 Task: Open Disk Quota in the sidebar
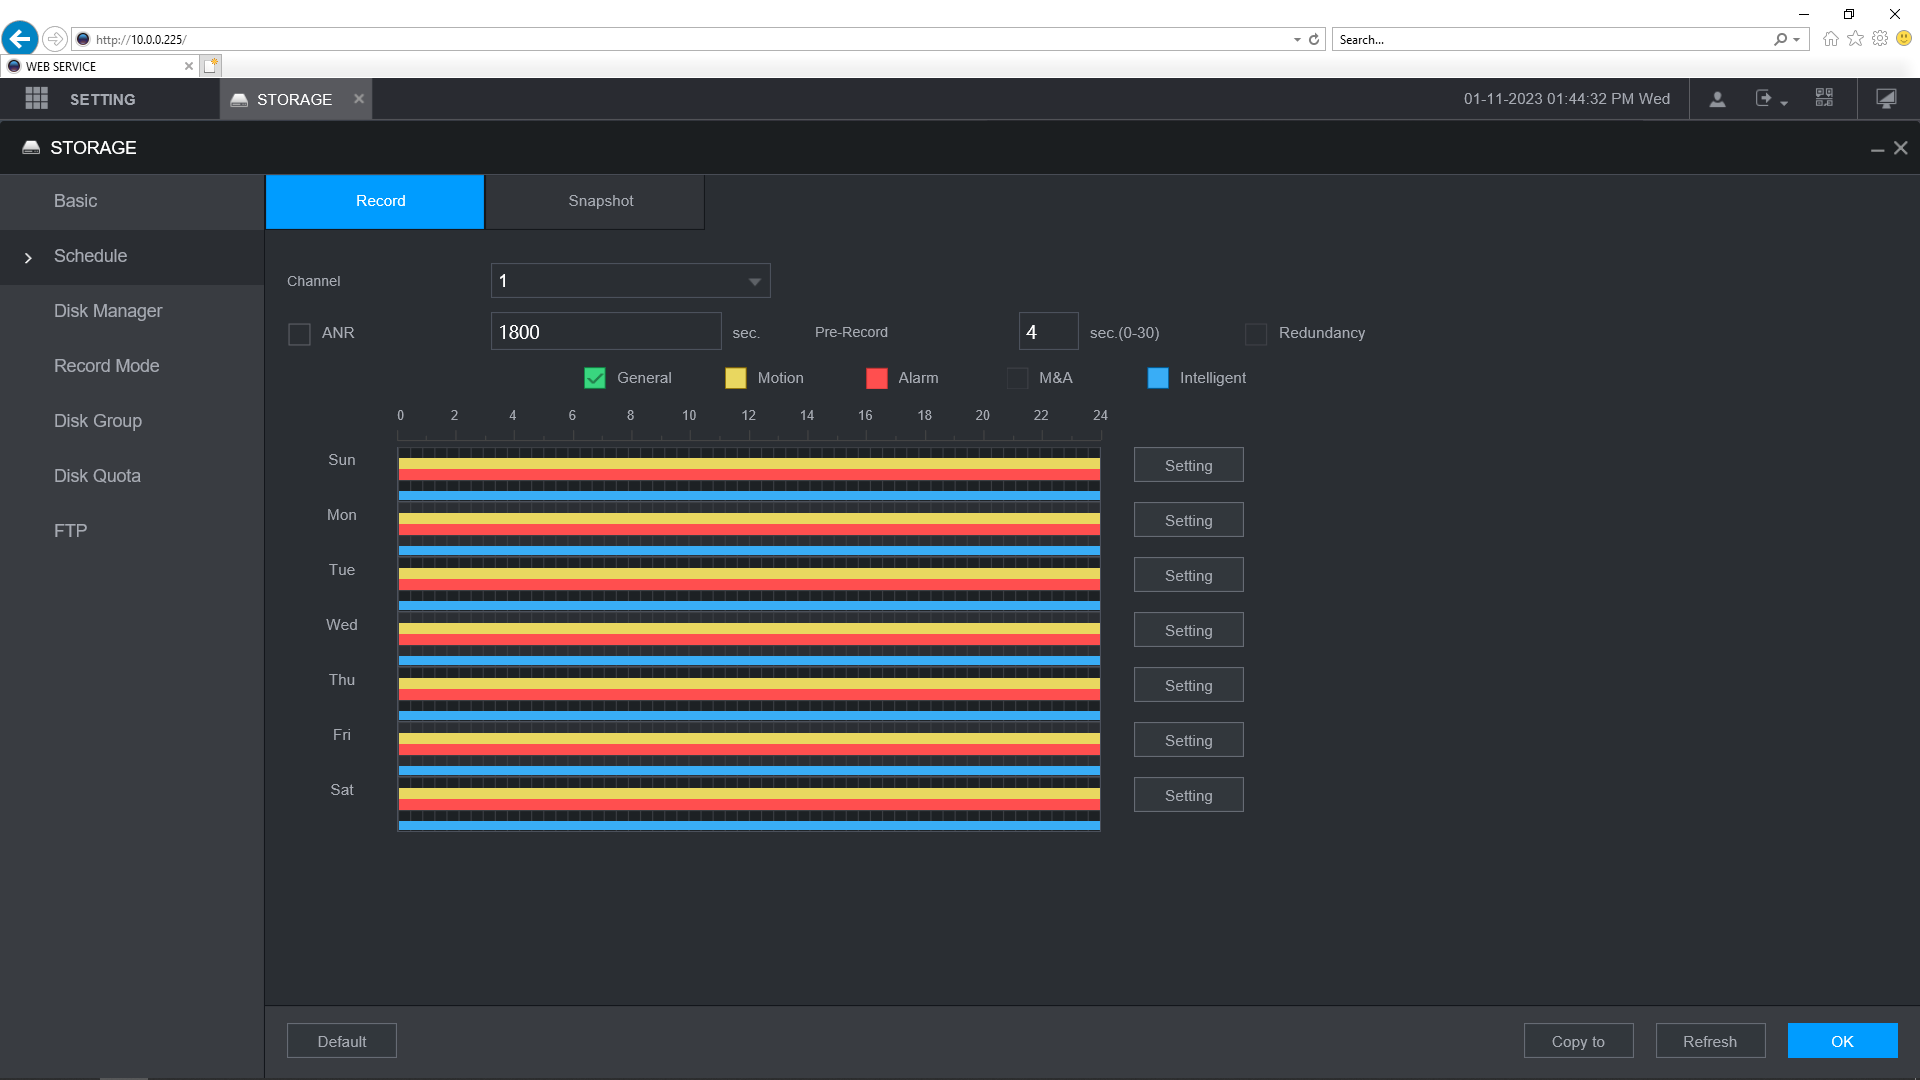[x=132, y=476]
